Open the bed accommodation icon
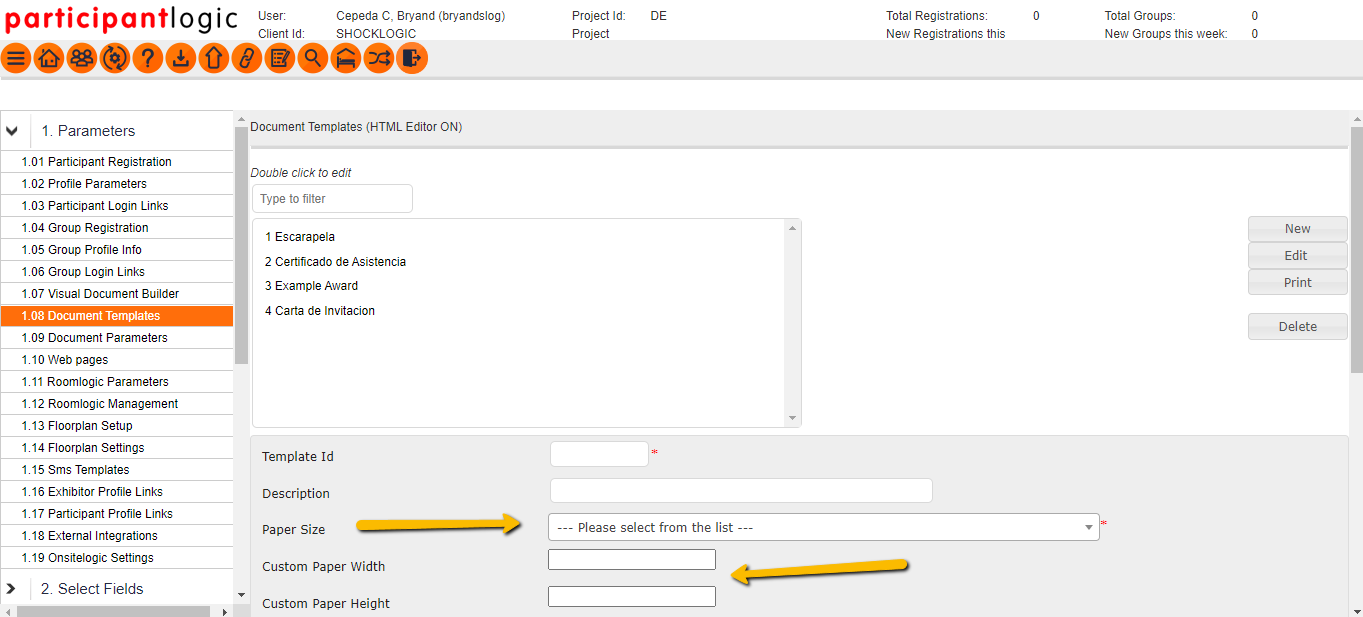The height and width of the screenshot is (617, 1363). coord(346,58)
